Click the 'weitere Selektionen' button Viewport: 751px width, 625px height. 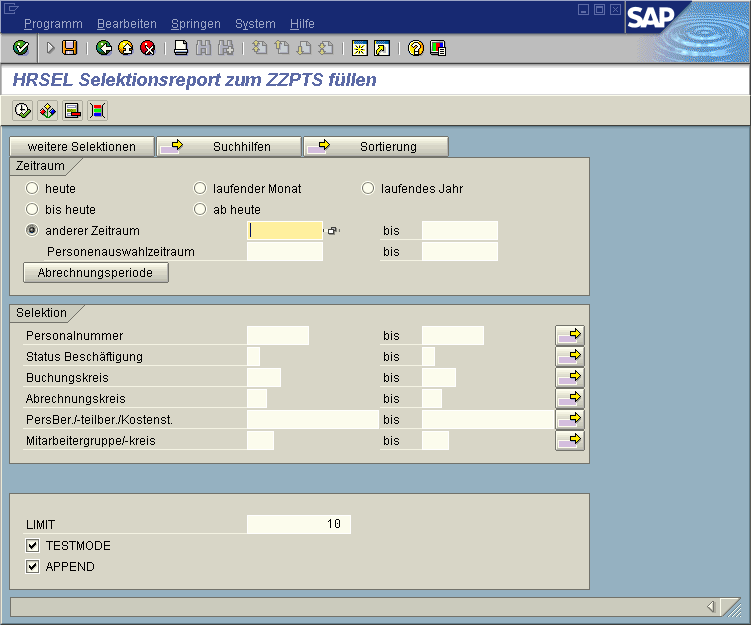coord(82,147)
